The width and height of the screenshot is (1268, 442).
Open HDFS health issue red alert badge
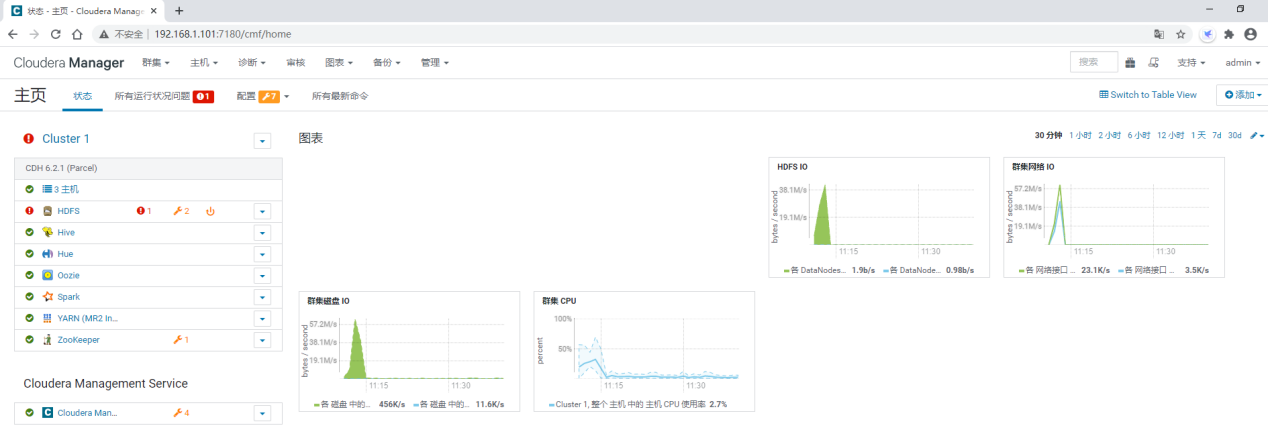144,211
